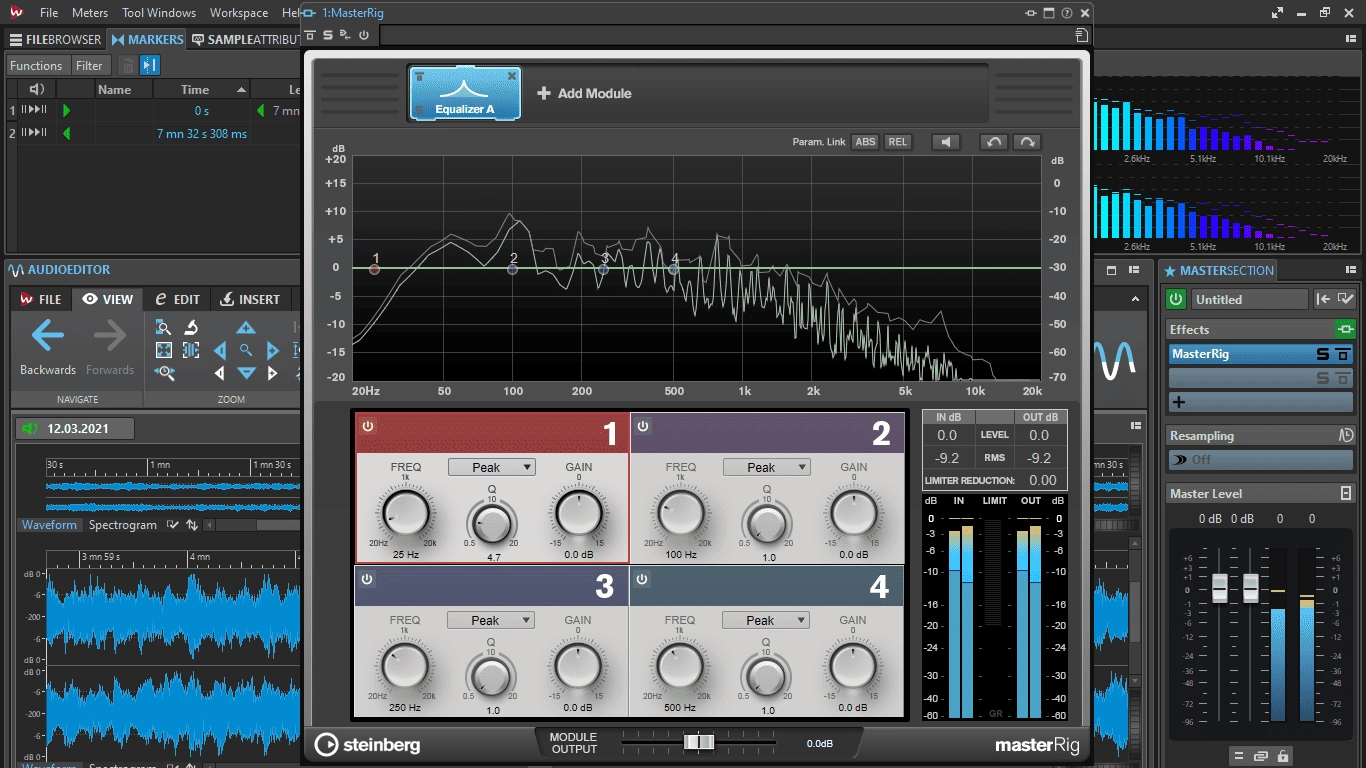Click the blue left arrow horizontal zoom icon
The image size is (1366, 768).
click(219, 350)
